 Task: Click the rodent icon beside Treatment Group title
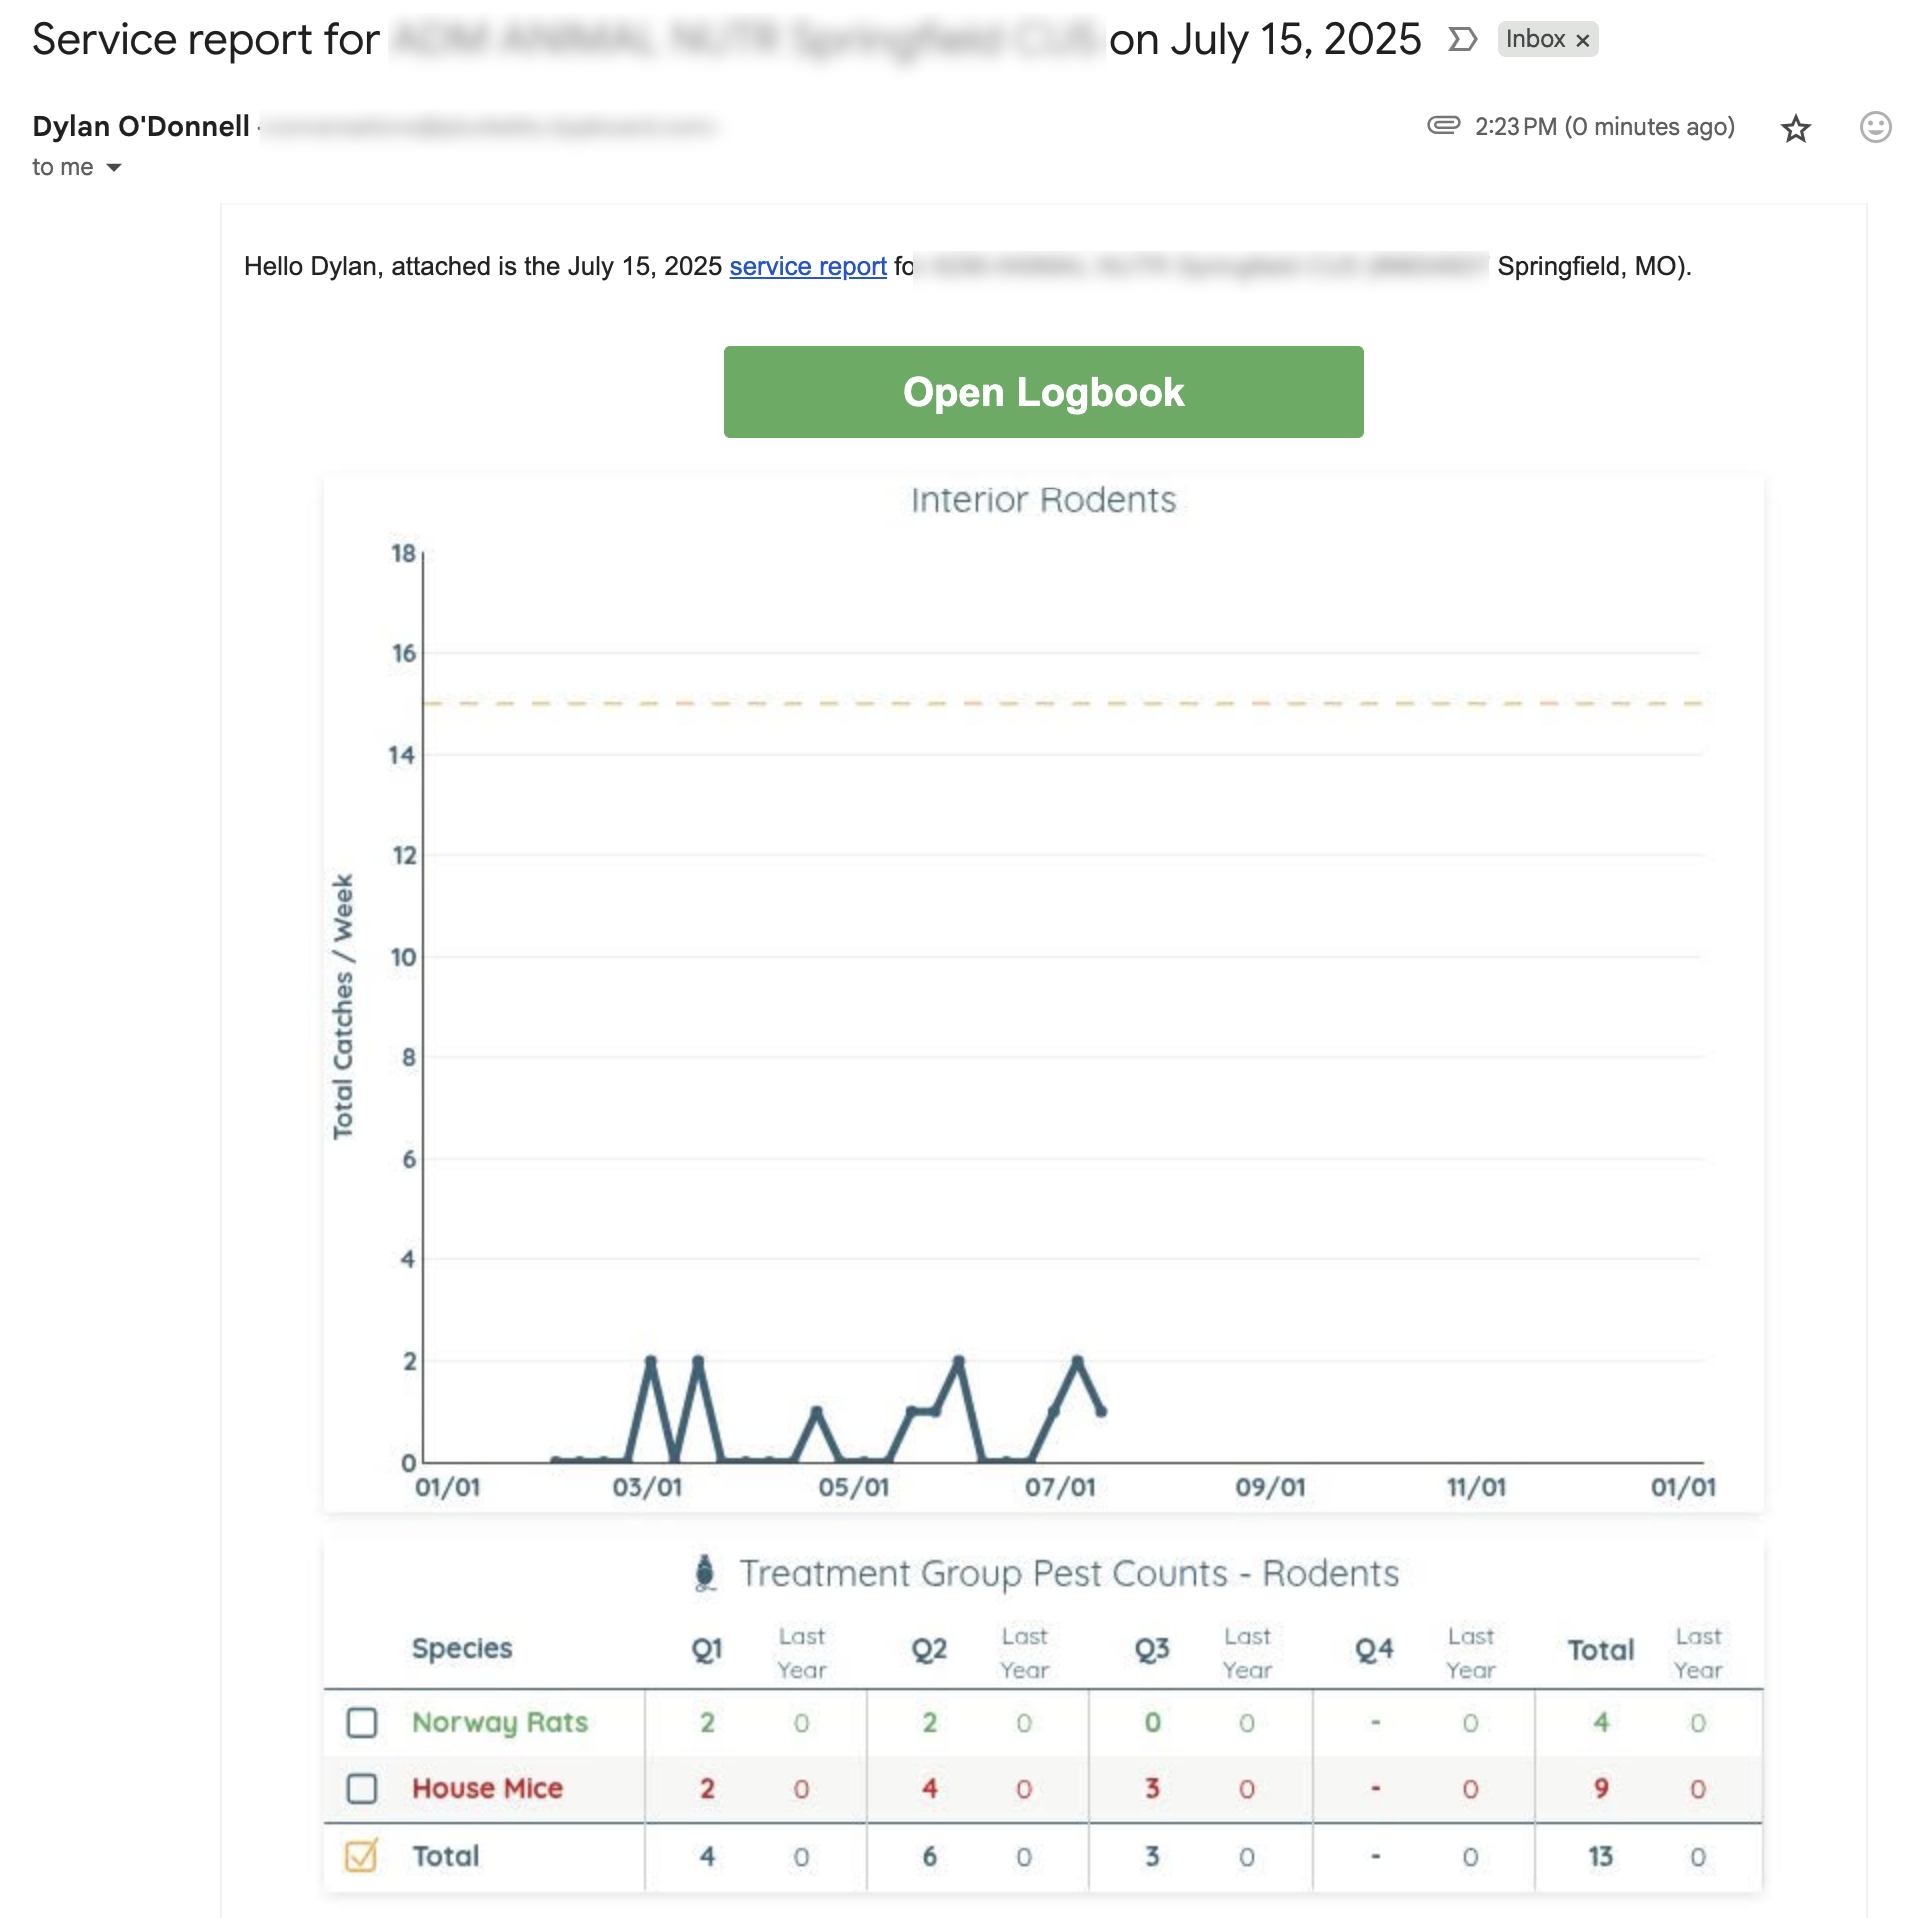pyautogui.click(x=705, y=1573)
